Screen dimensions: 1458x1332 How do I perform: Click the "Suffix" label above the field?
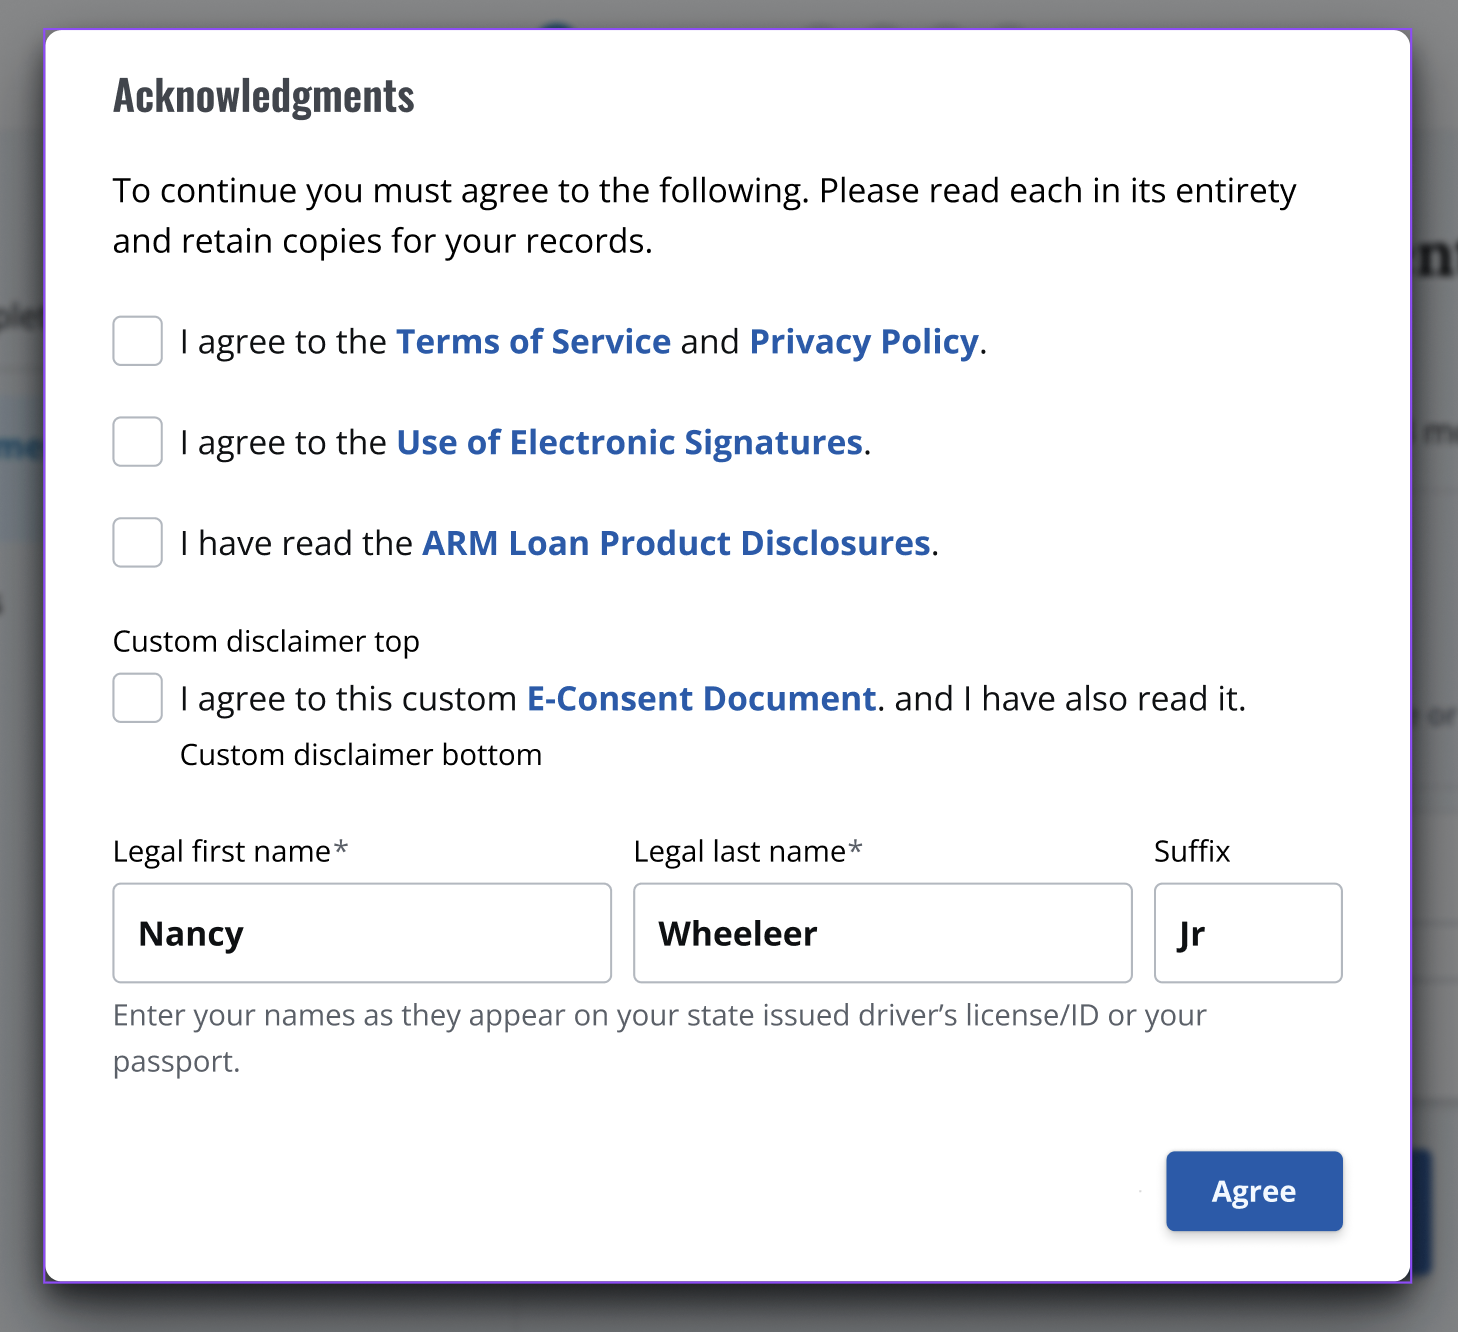point(1191,852)
